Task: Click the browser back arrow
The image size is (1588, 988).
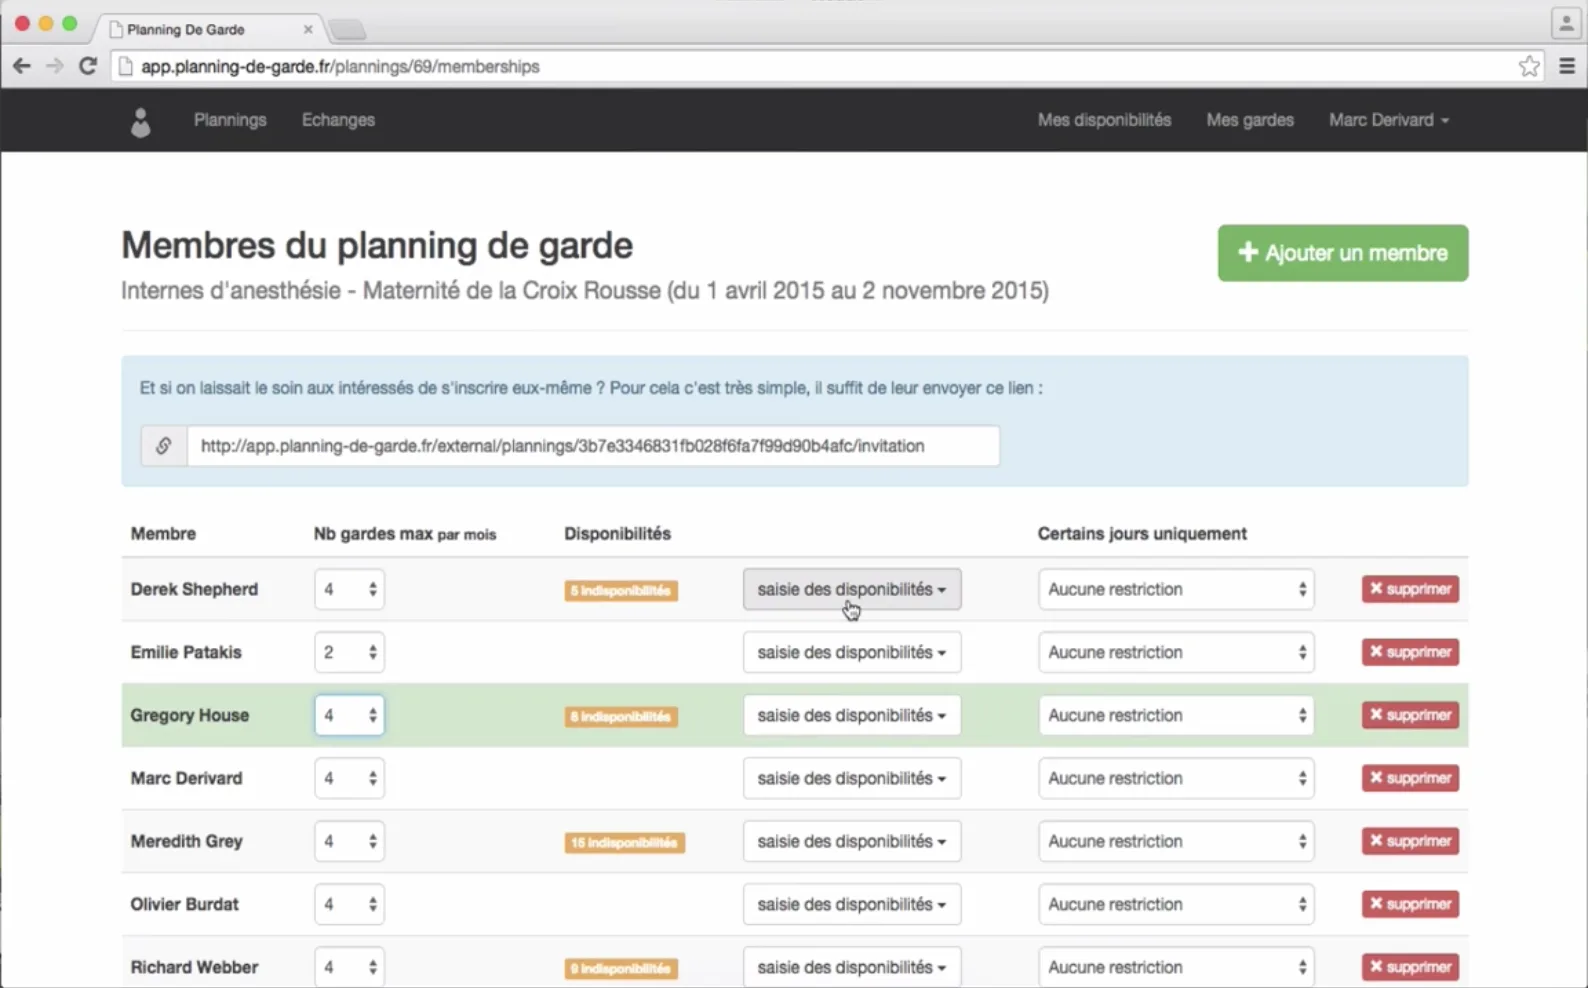Action: click(21, 66)
